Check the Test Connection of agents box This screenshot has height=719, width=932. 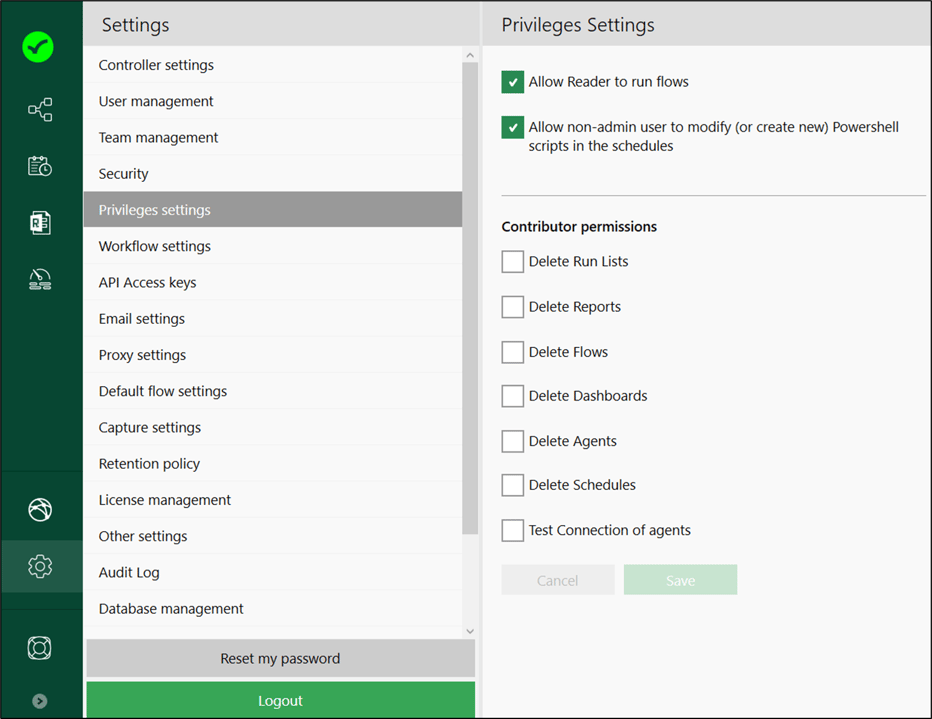(512, 530)
